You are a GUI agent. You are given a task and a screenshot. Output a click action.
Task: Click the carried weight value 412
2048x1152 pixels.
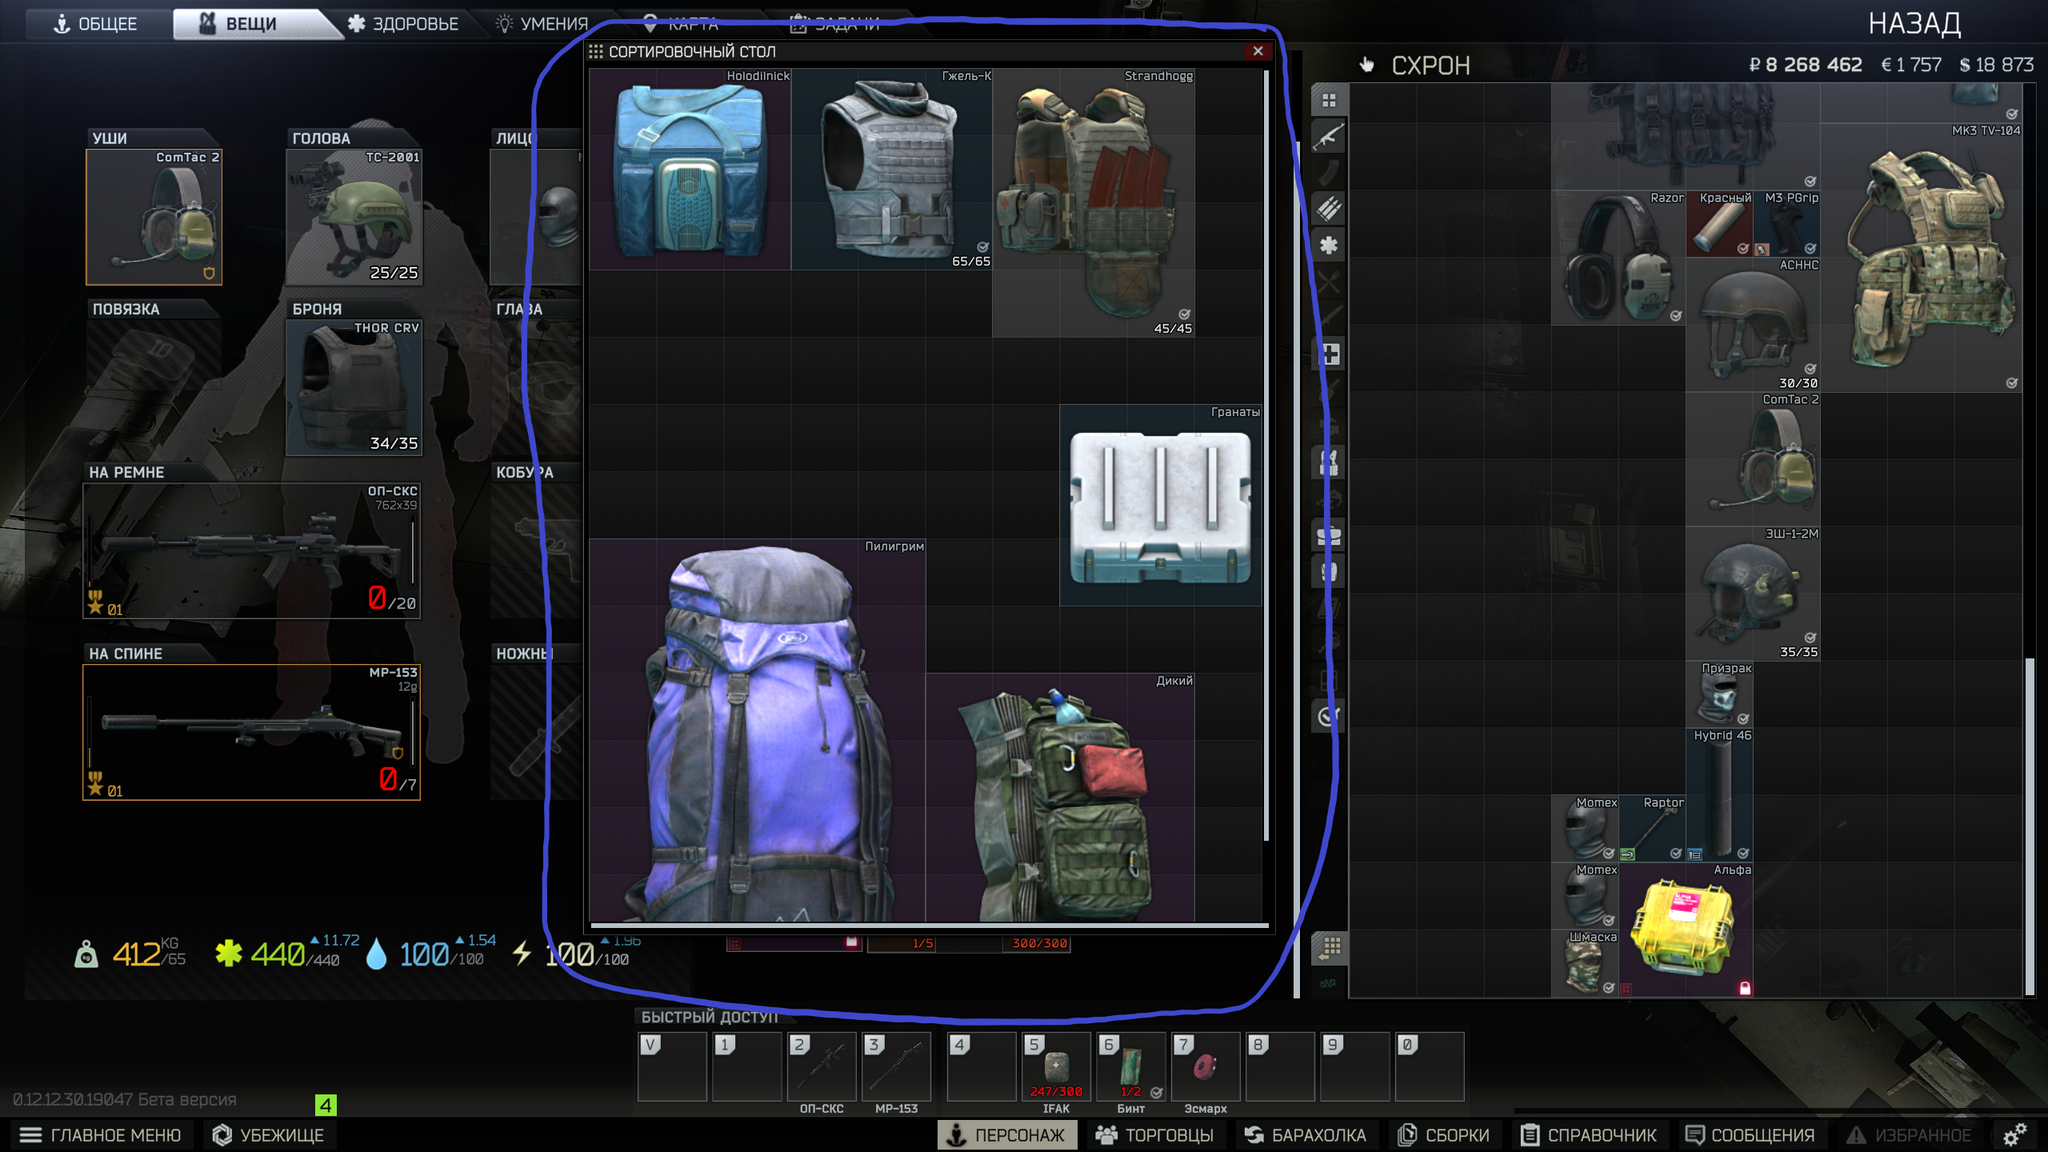[136, 954]
